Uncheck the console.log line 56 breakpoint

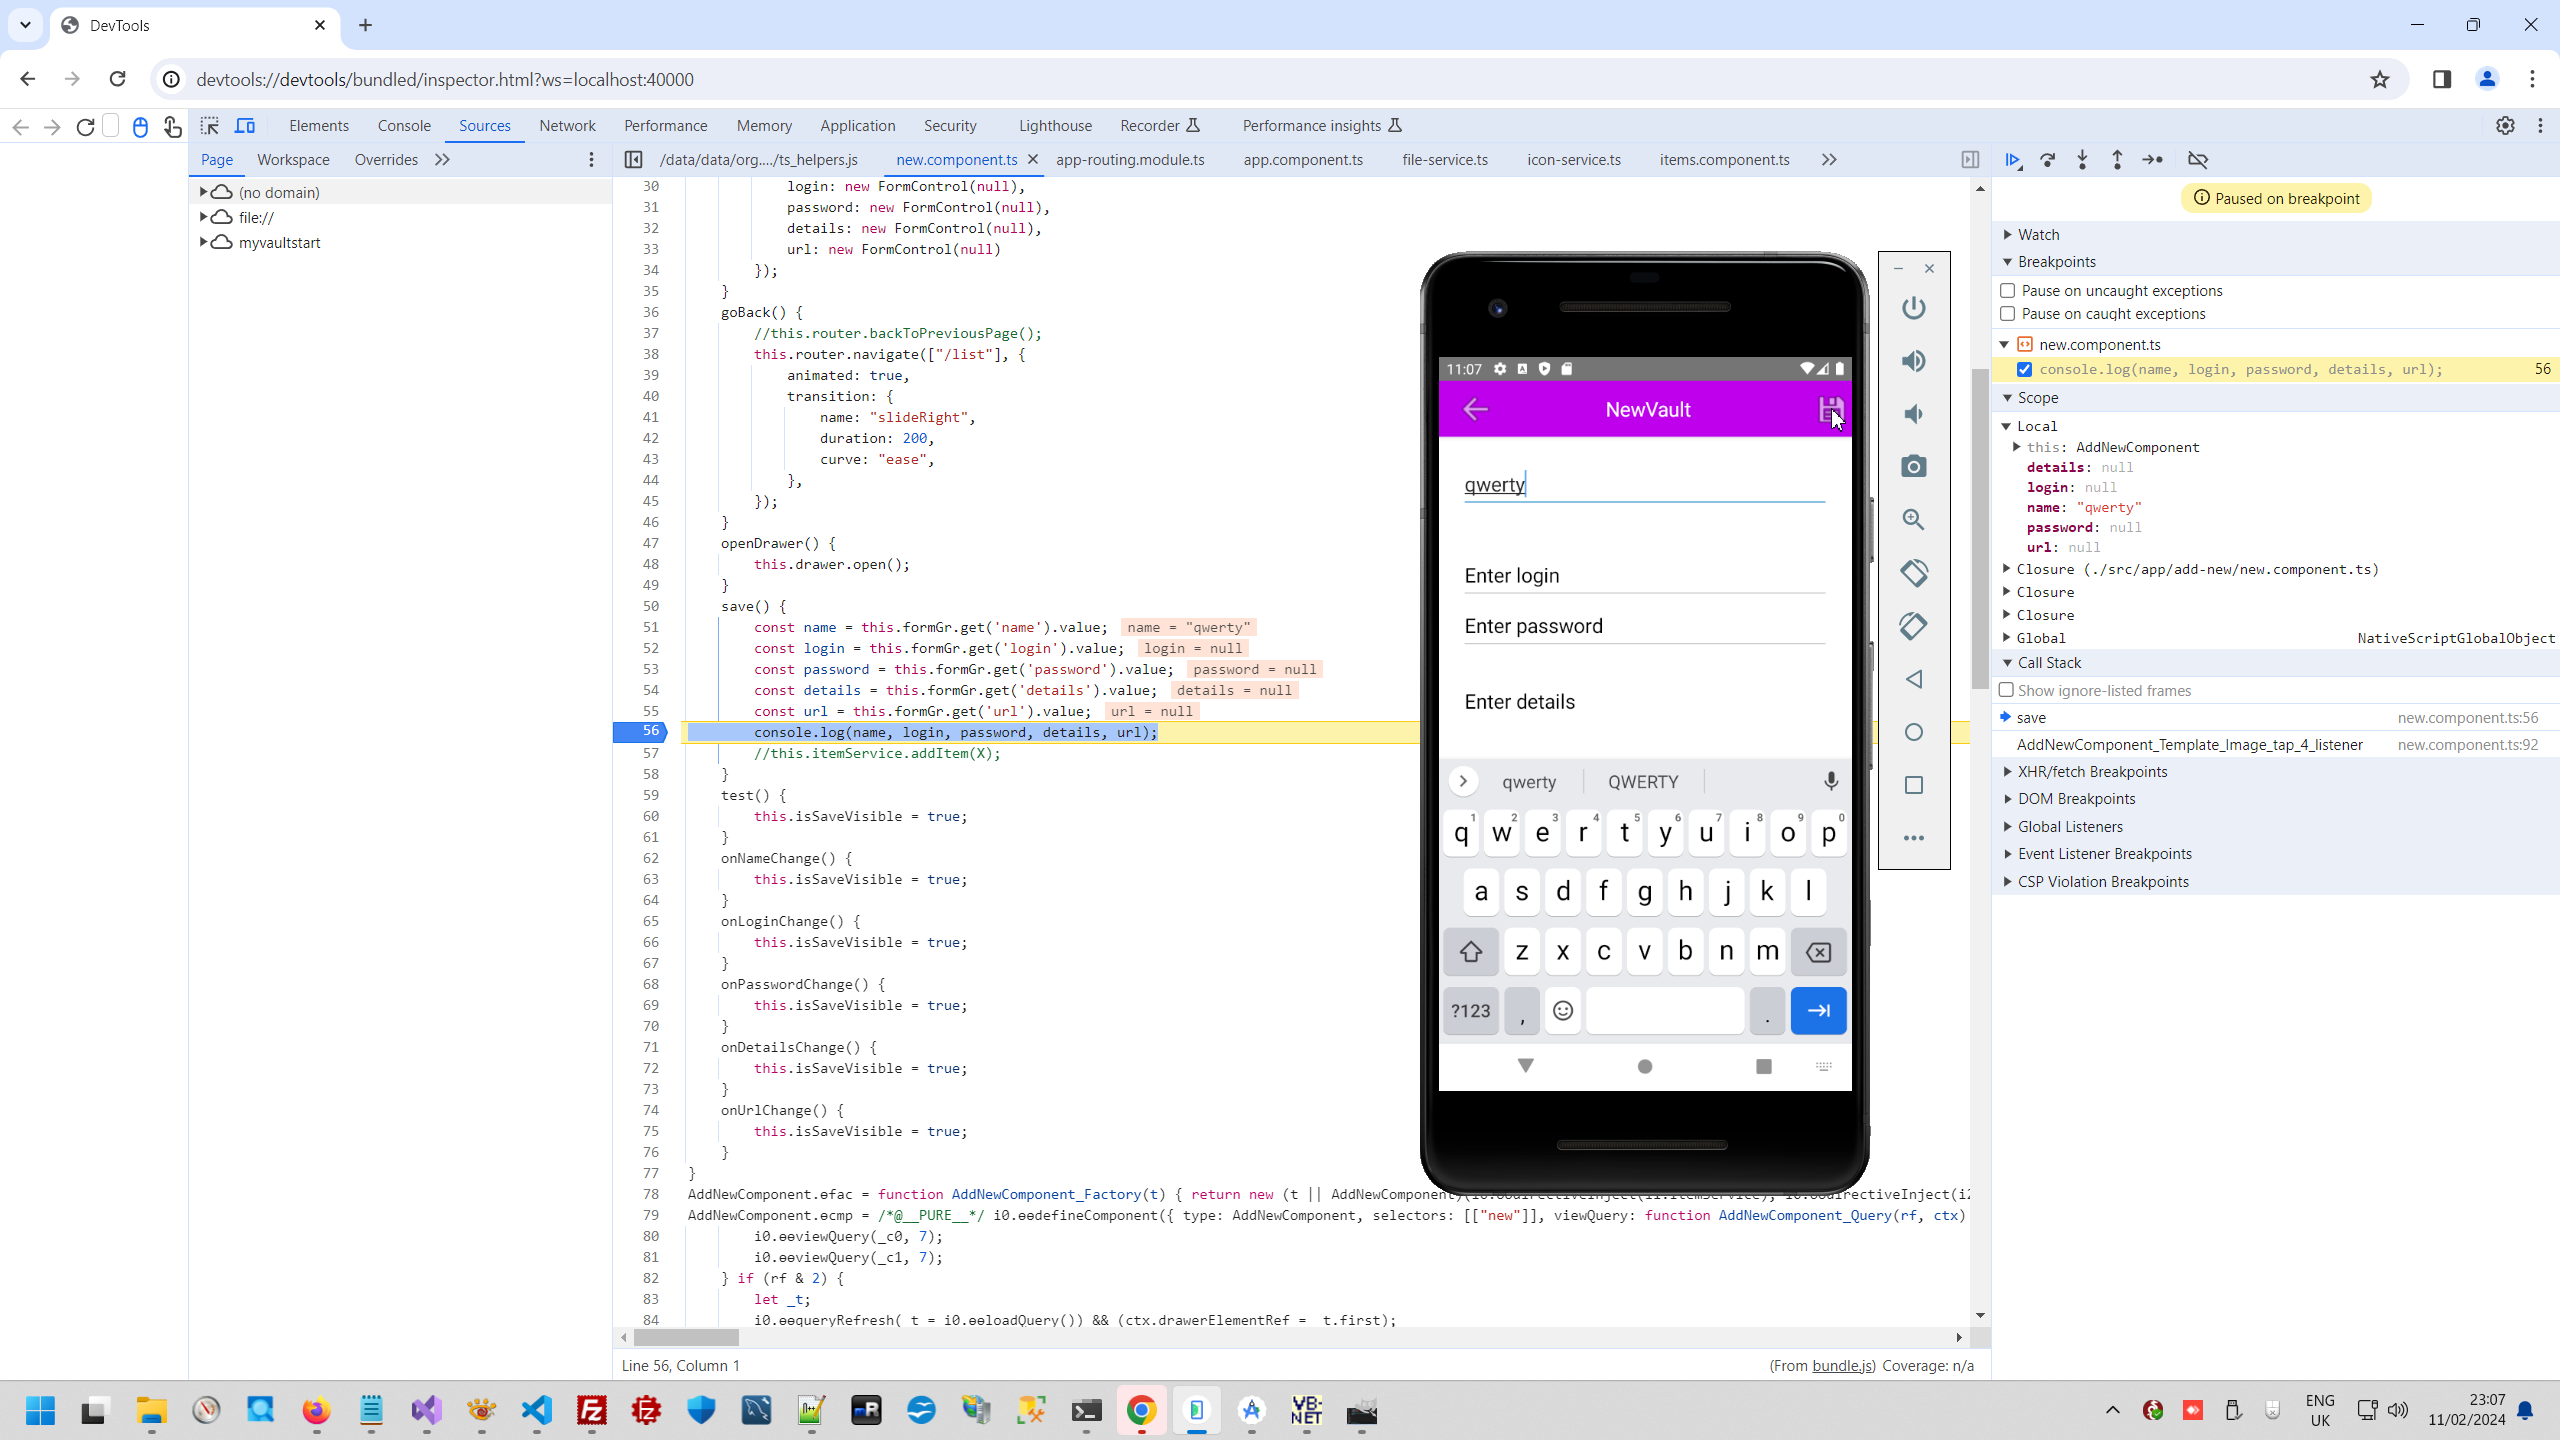pyautogui.click(x=2025, y=370)
